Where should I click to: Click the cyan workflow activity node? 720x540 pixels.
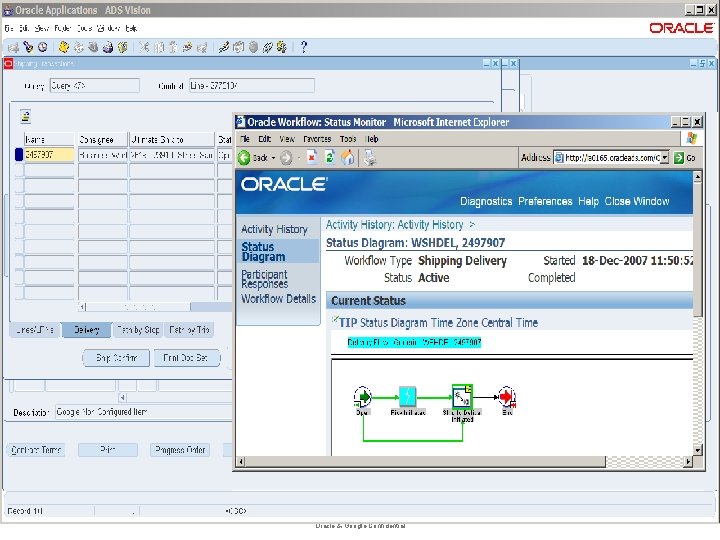click(407, 396)
